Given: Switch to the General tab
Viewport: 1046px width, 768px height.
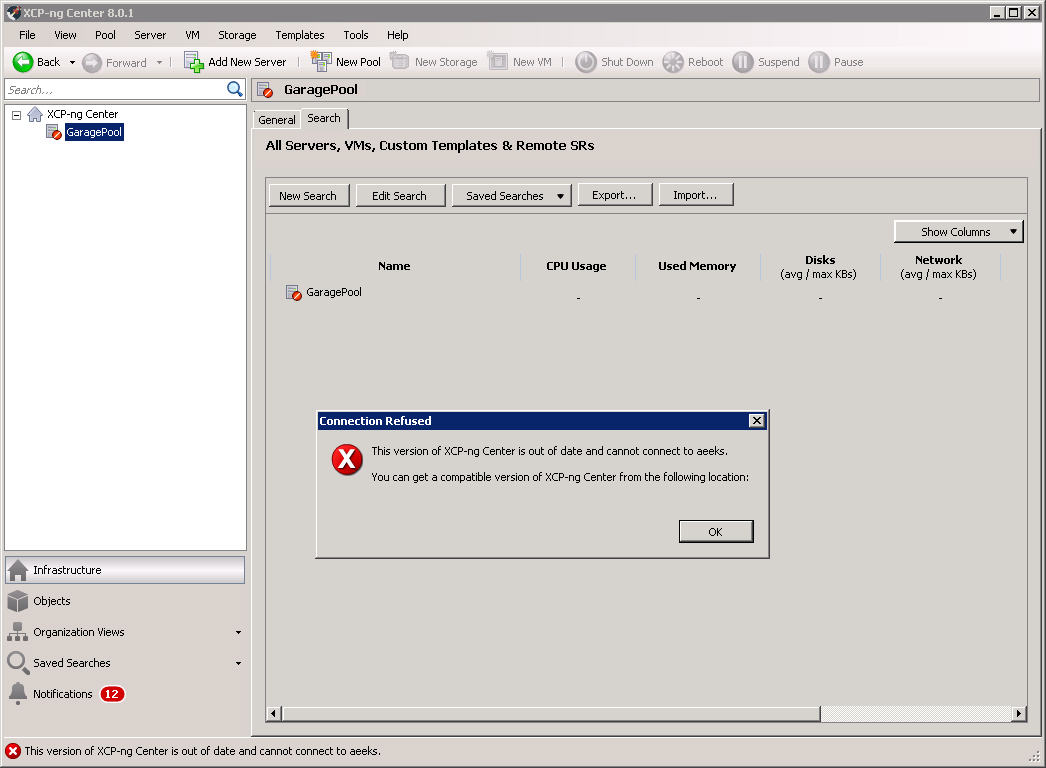Looking at the screenshot, I should pos(277,120).
